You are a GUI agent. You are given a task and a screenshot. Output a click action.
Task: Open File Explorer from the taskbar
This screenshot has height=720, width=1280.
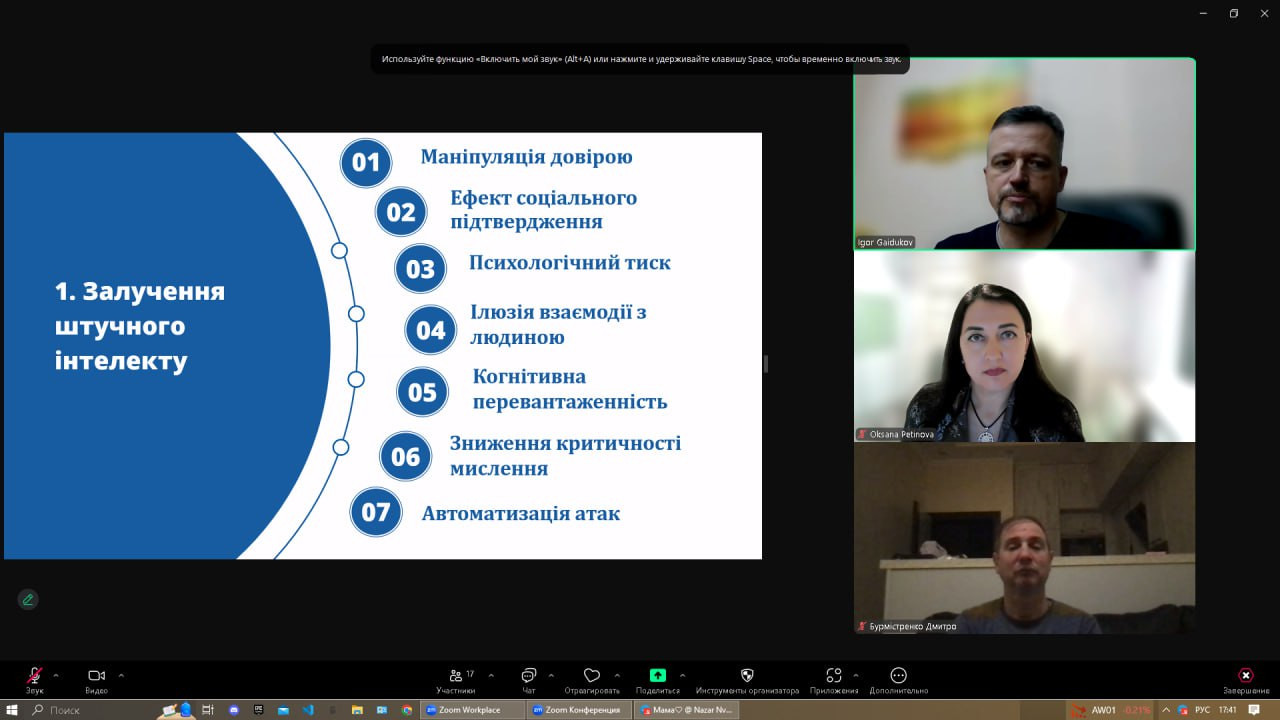(357, 710)
